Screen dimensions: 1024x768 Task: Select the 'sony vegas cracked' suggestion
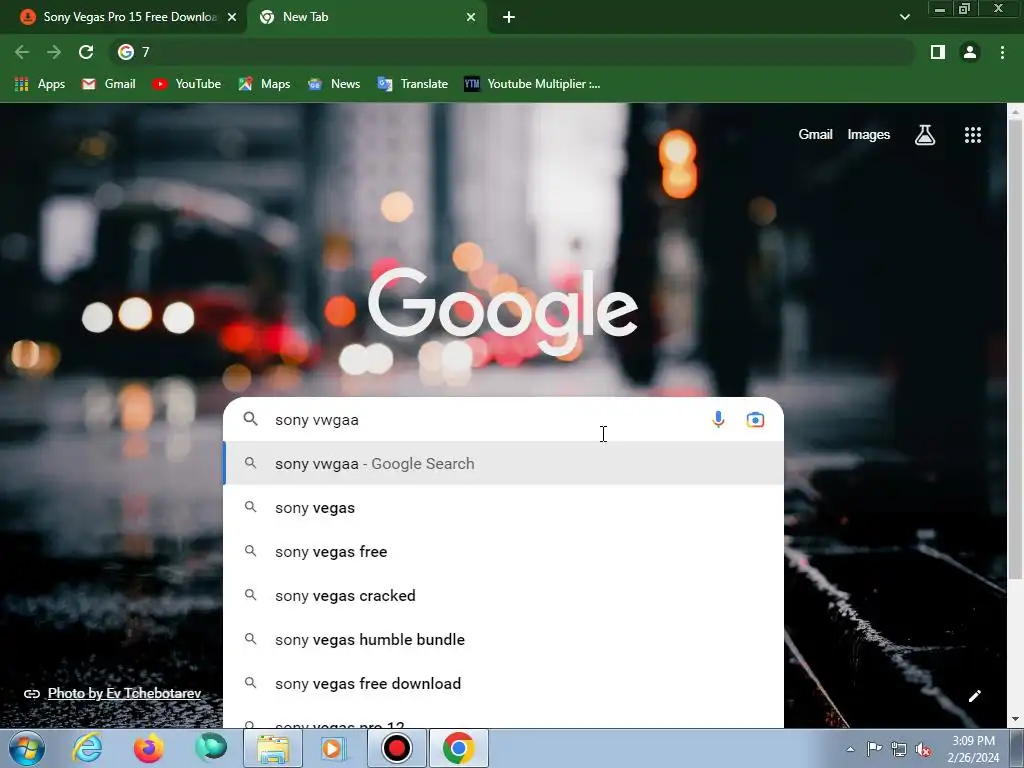point(504,596)
